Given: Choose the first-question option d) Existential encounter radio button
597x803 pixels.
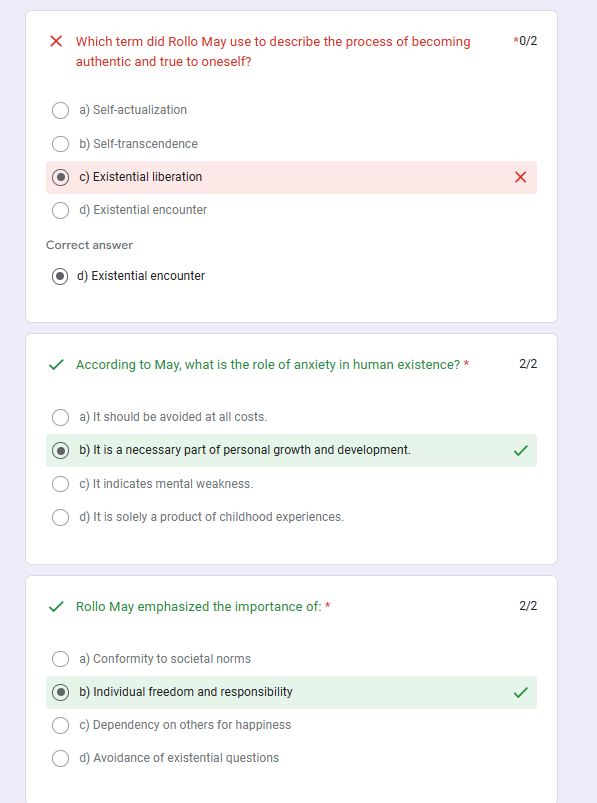Looking at the screenshot, I should tap(60, 210).
